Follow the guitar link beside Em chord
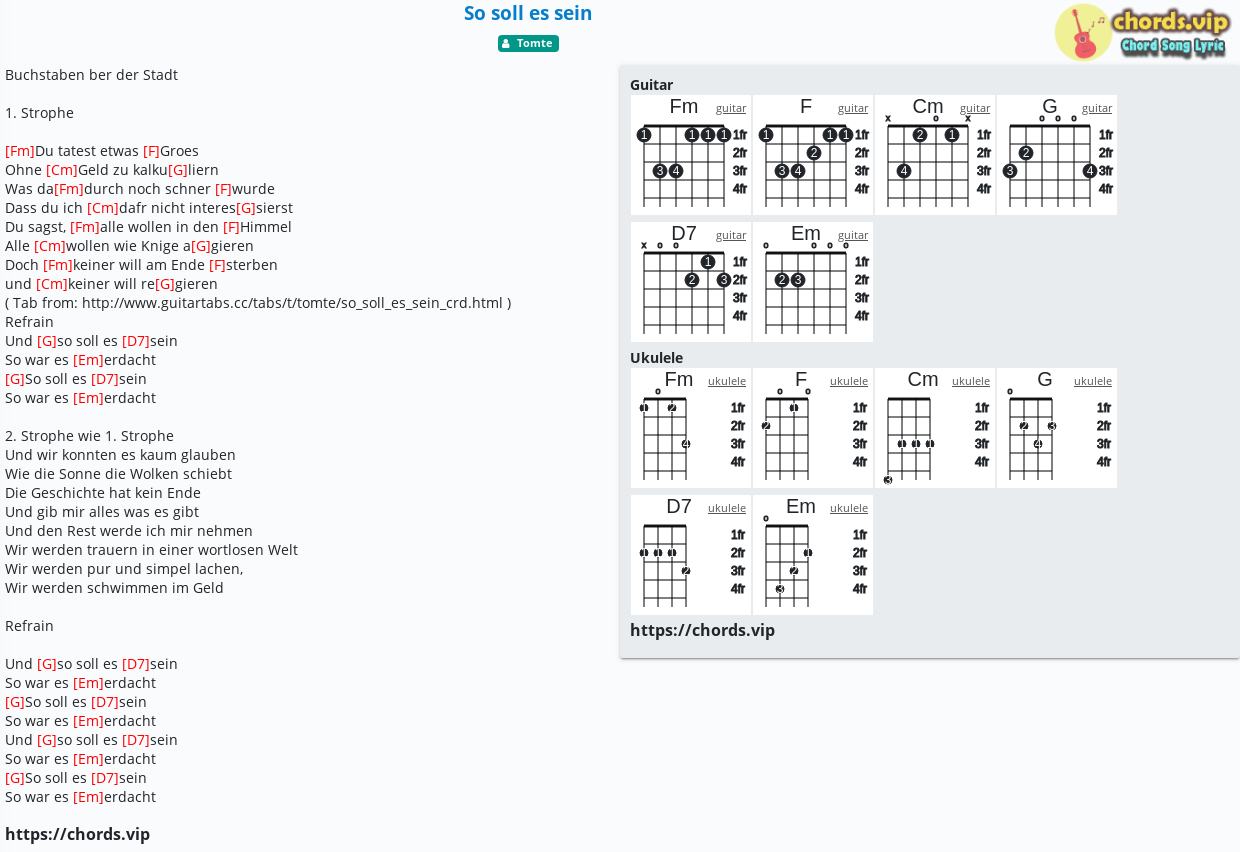 tap(853, 235)
